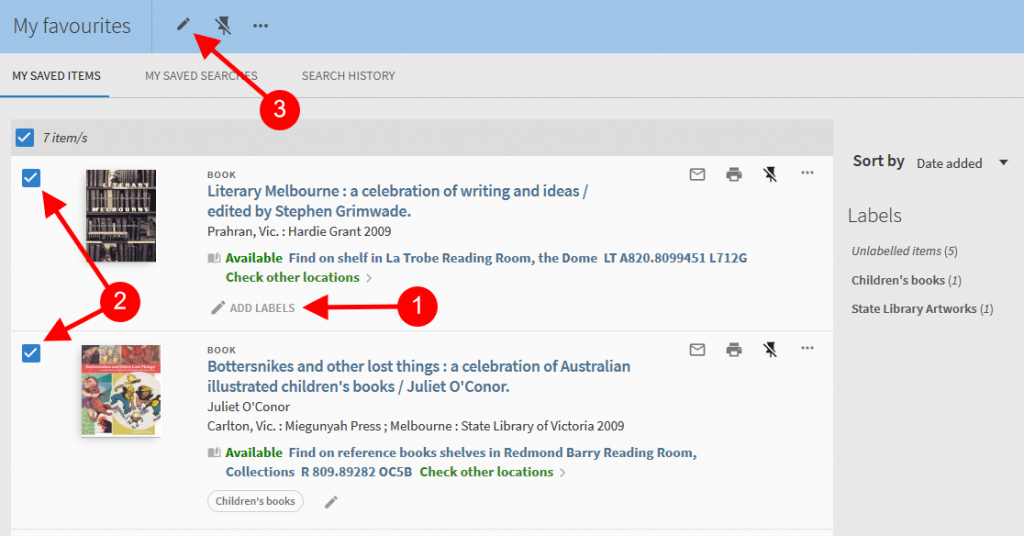The image size is (1024, 536).
Task: Click the unpin icon in the blue header
Action: coord(223,25)
